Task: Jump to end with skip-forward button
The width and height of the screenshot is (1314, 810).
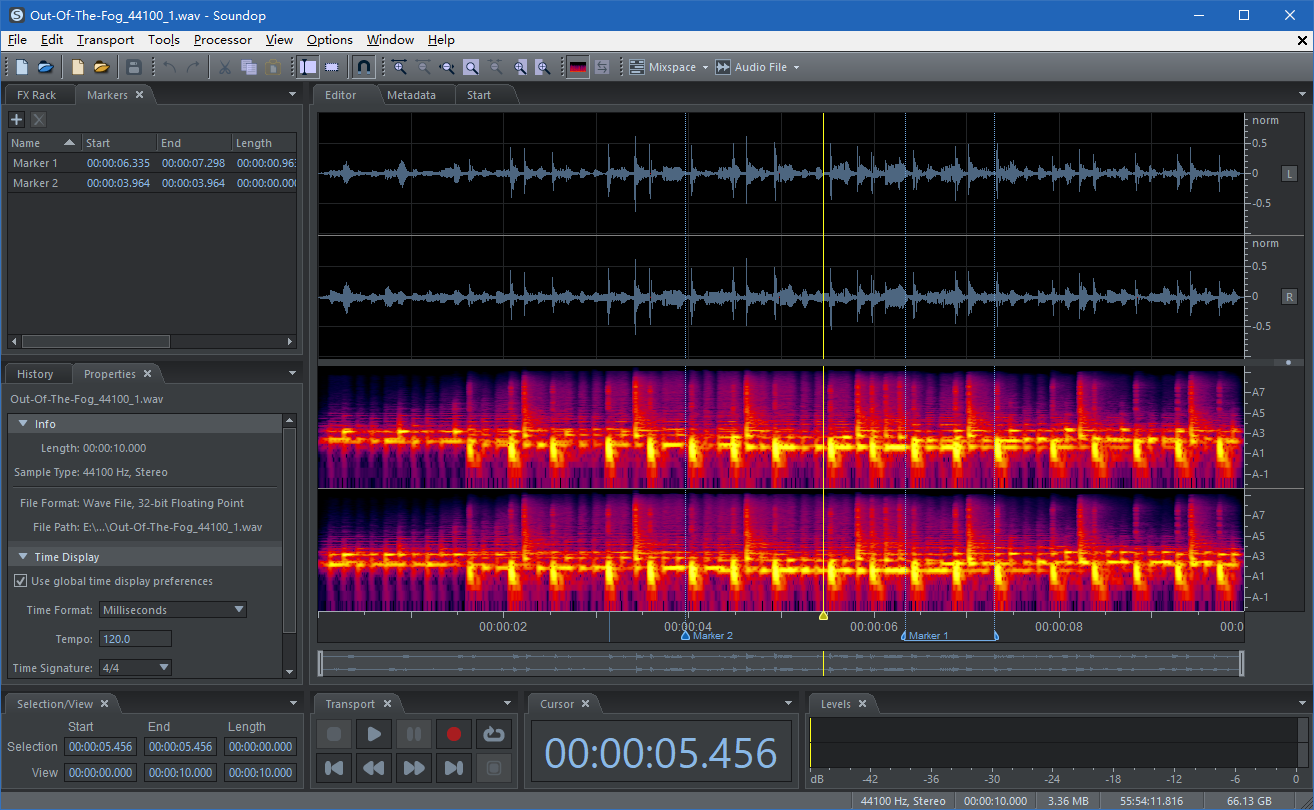Action: pyautogui.click(x=453, y=768)
